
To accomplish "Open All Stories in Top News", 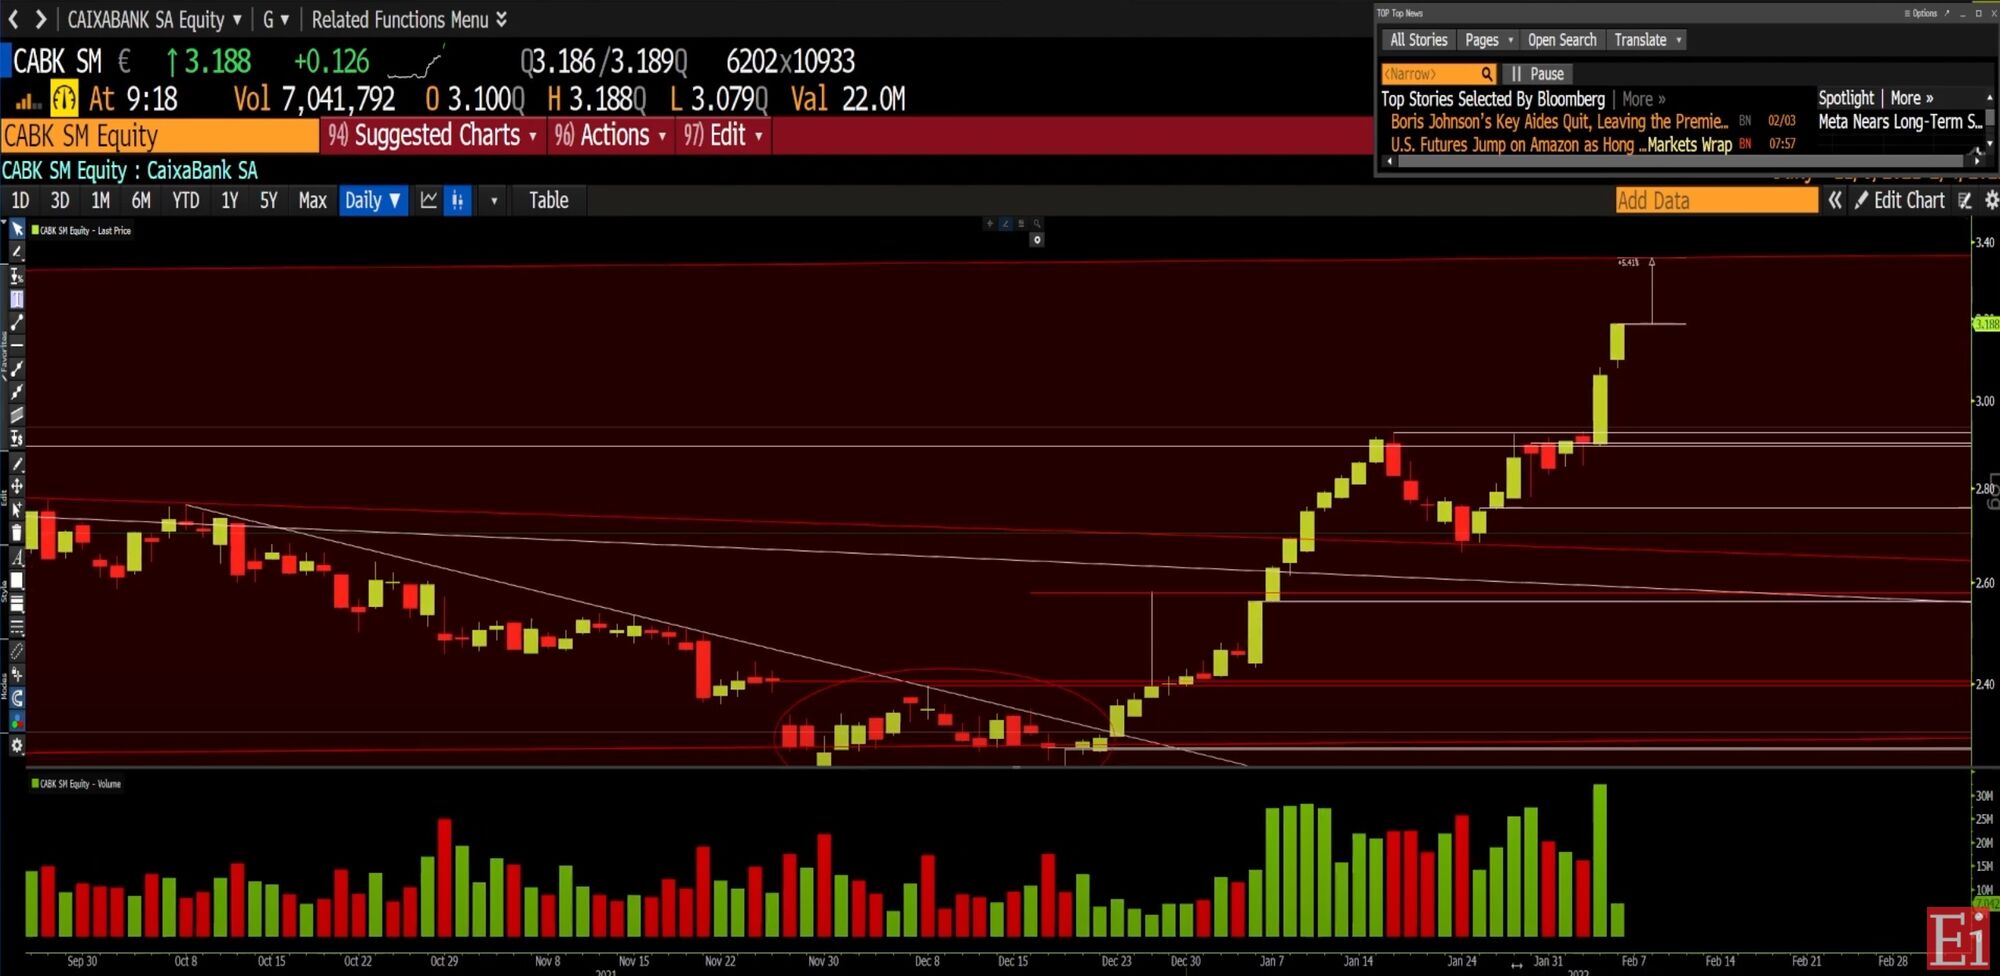I will pyautogui.click(x=1419, y=40).
